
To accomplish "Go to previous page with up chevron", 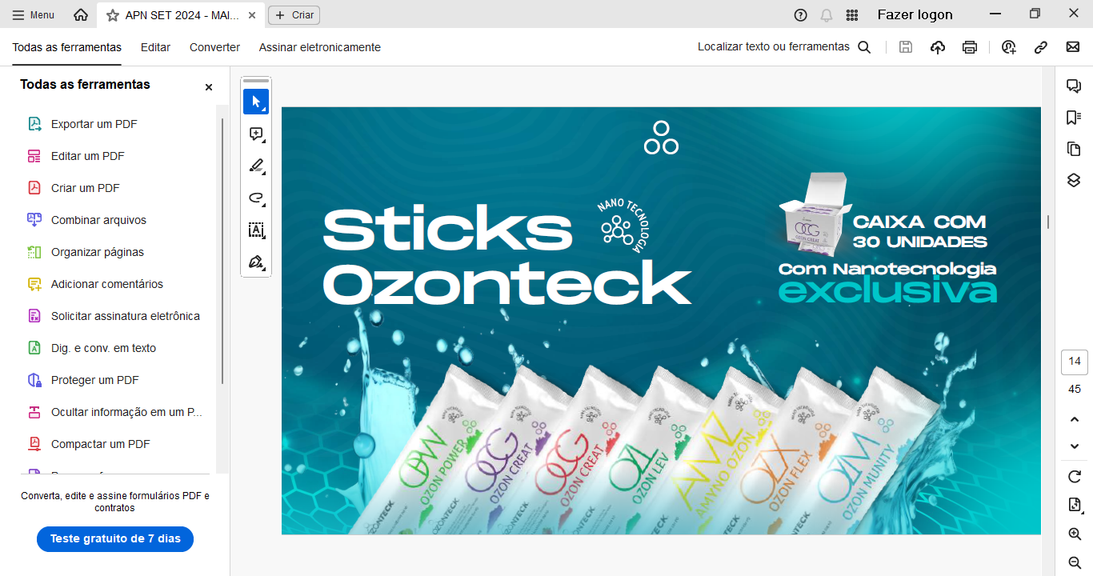I will pos(1074,420).
